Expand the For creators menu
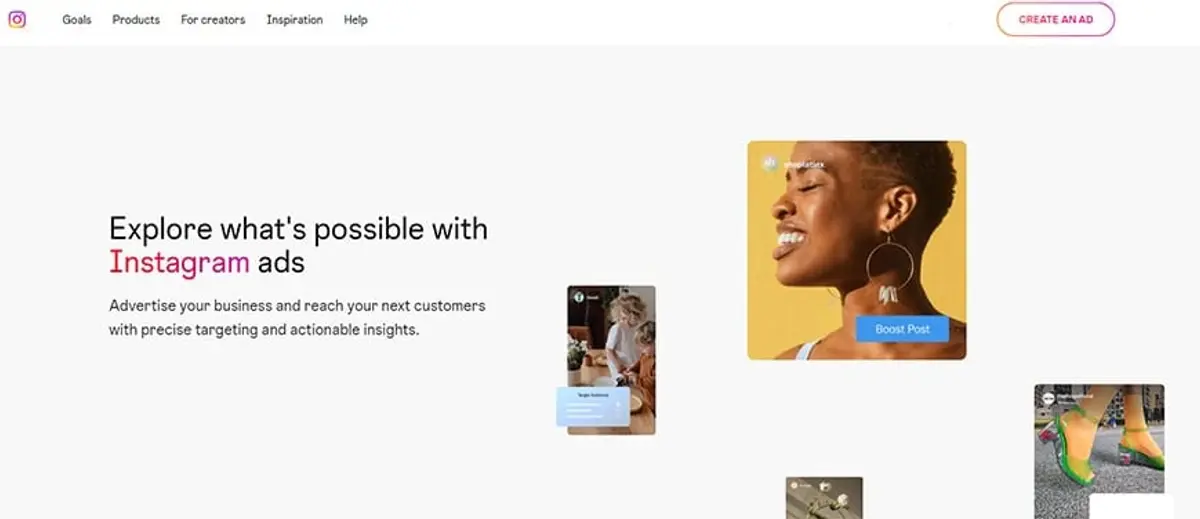Image resolution: width=1200 pixels, height=519 pixels. click(x=213, y=20)
